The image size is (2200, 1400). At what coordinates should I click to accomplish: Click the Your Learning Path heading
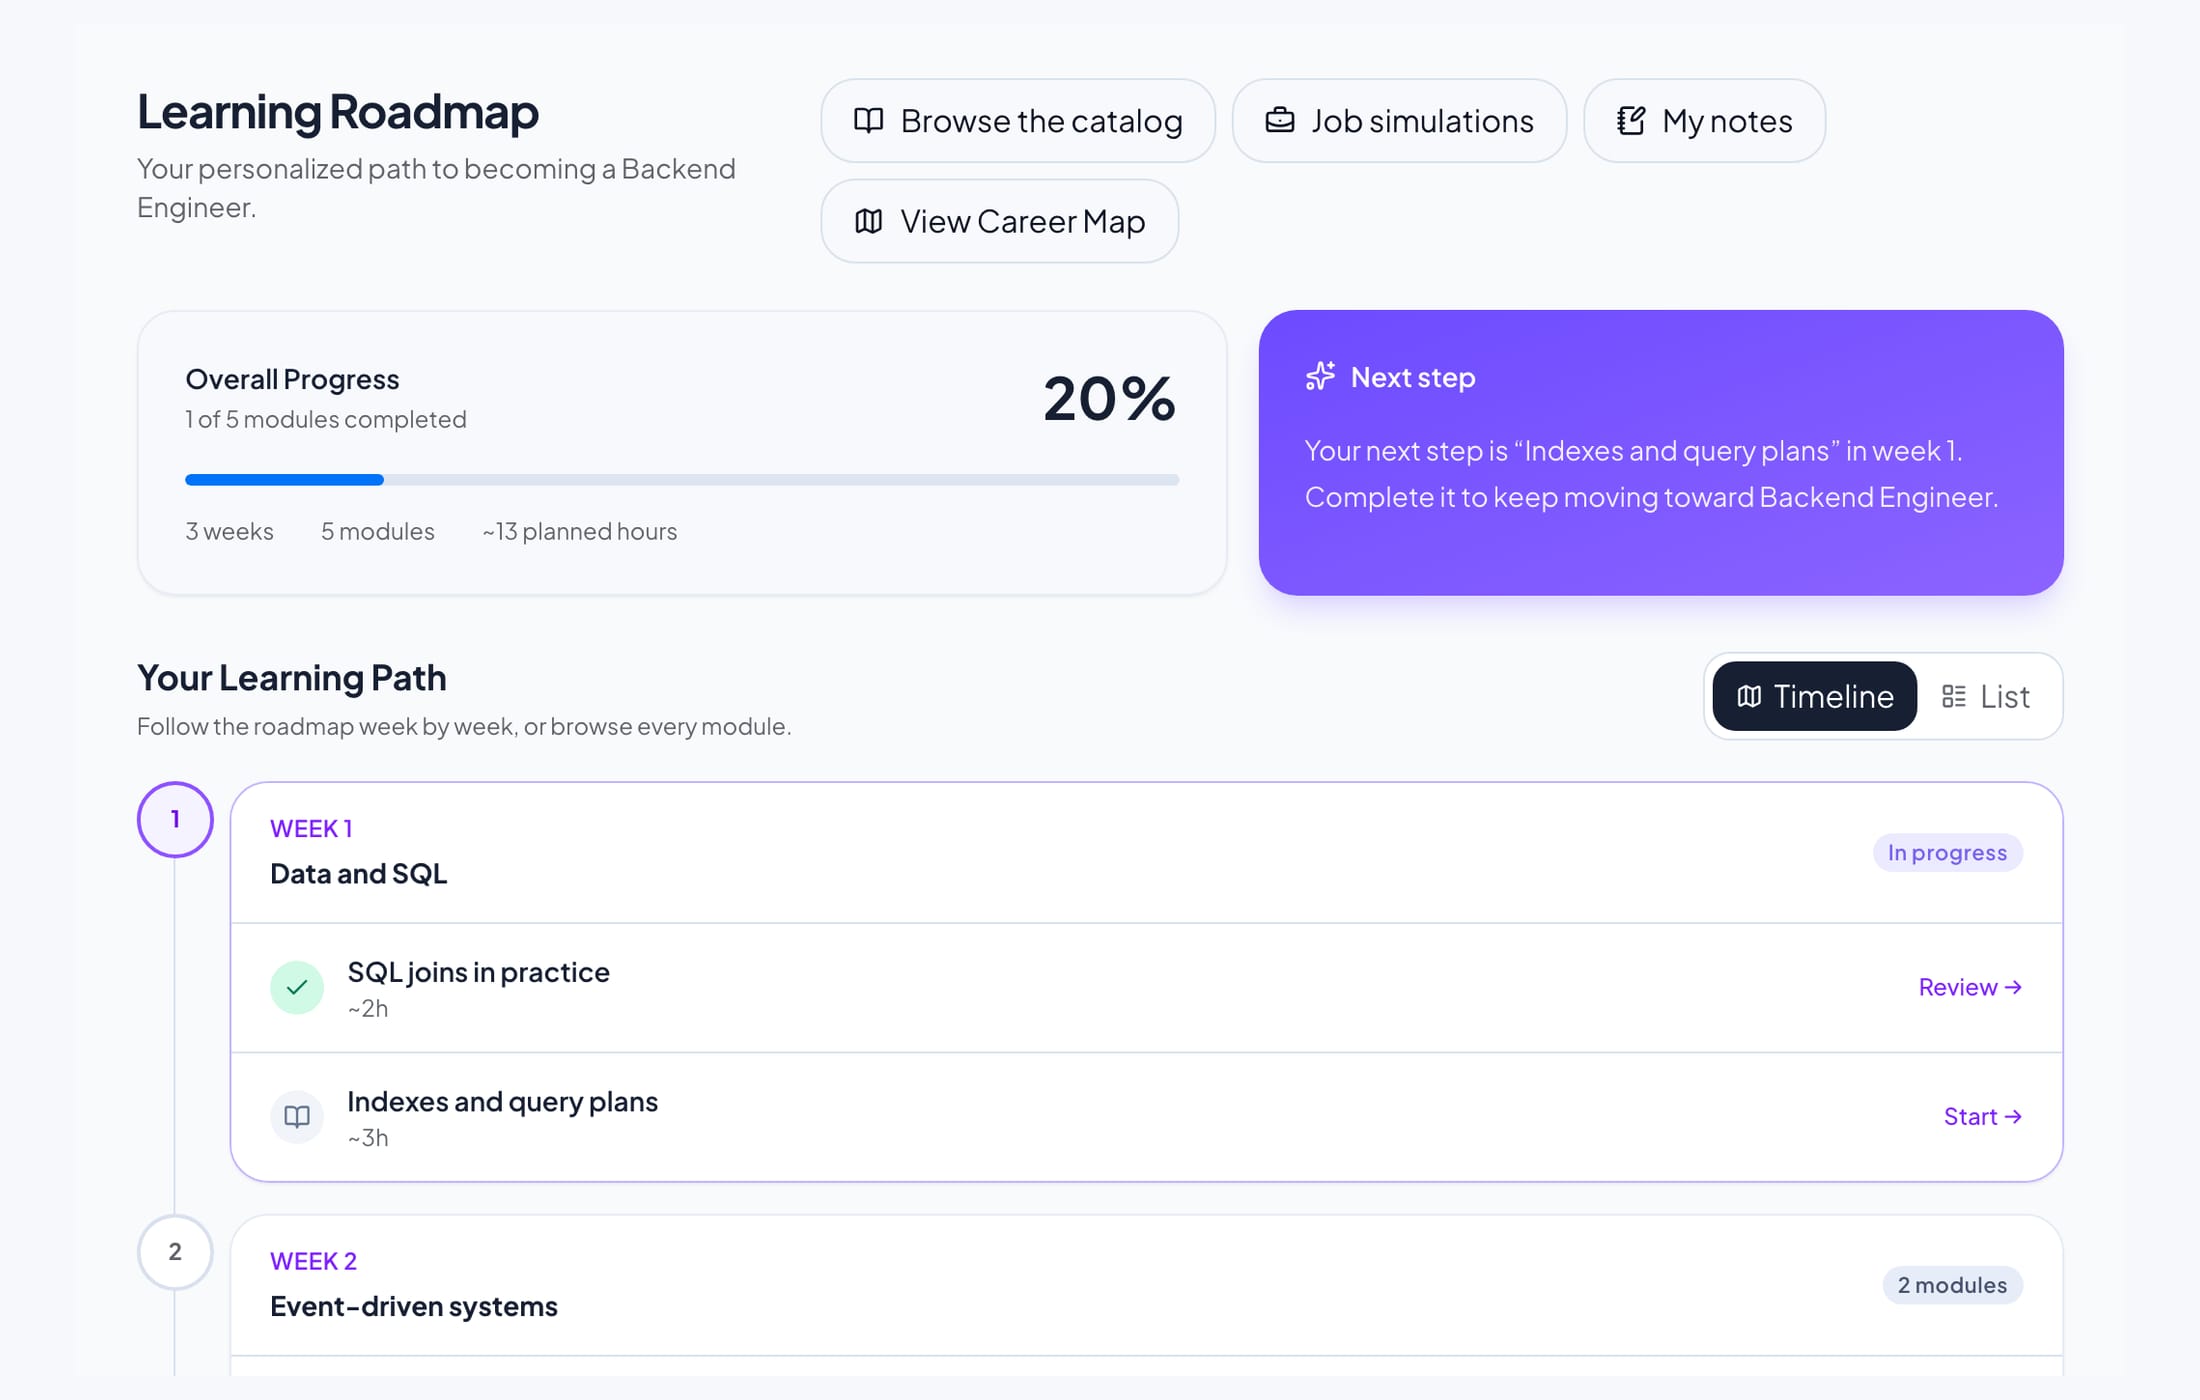(291, 677)
